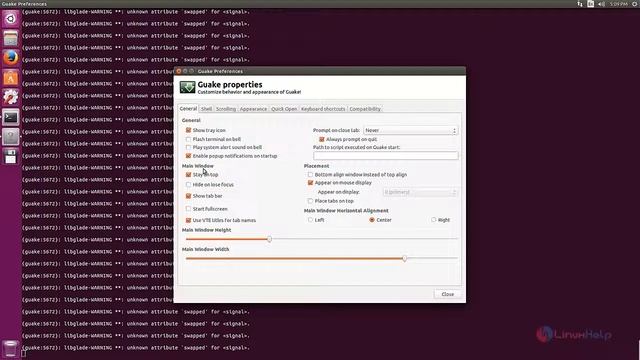The width and height of the screenshot is (640, 360).
Task: Click the 'Main Window Horizontal Alignment' label
Action: [346, 211]
